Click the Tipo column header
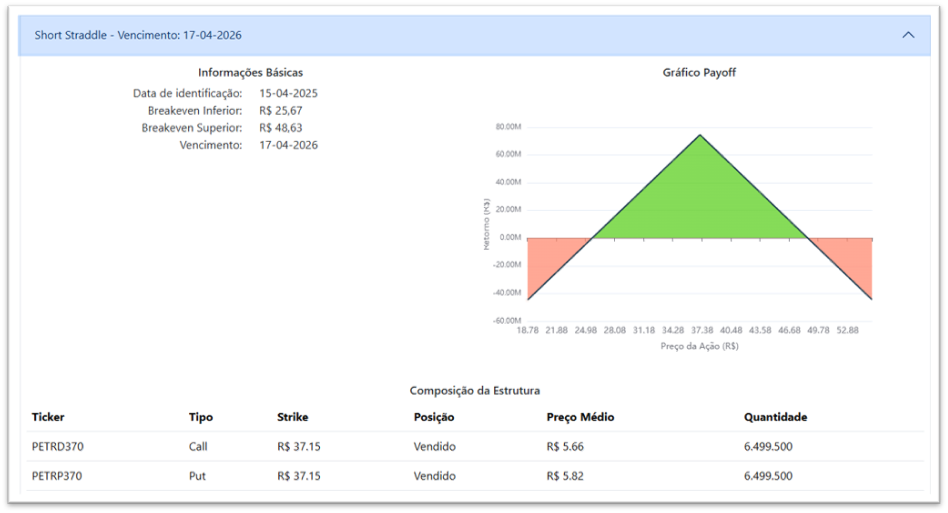The height and width of the screenshot is (513, 948). point(200,417)
